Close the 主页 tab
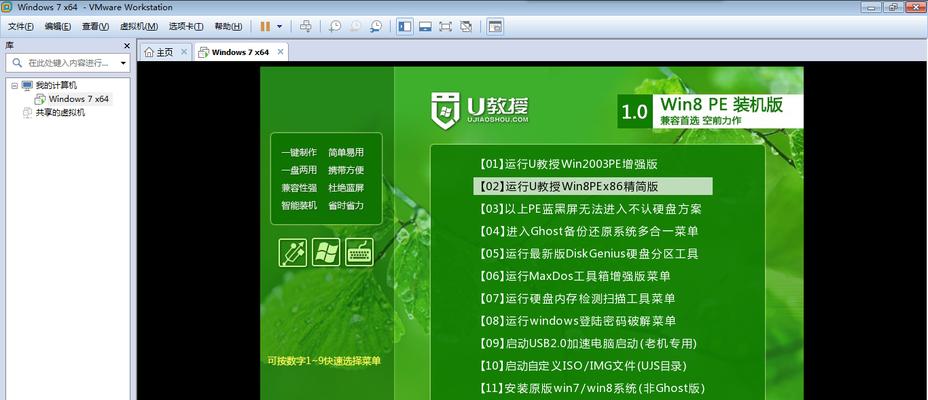The width and height of the screenshot is (928, 400). click(x=184, y=52)
